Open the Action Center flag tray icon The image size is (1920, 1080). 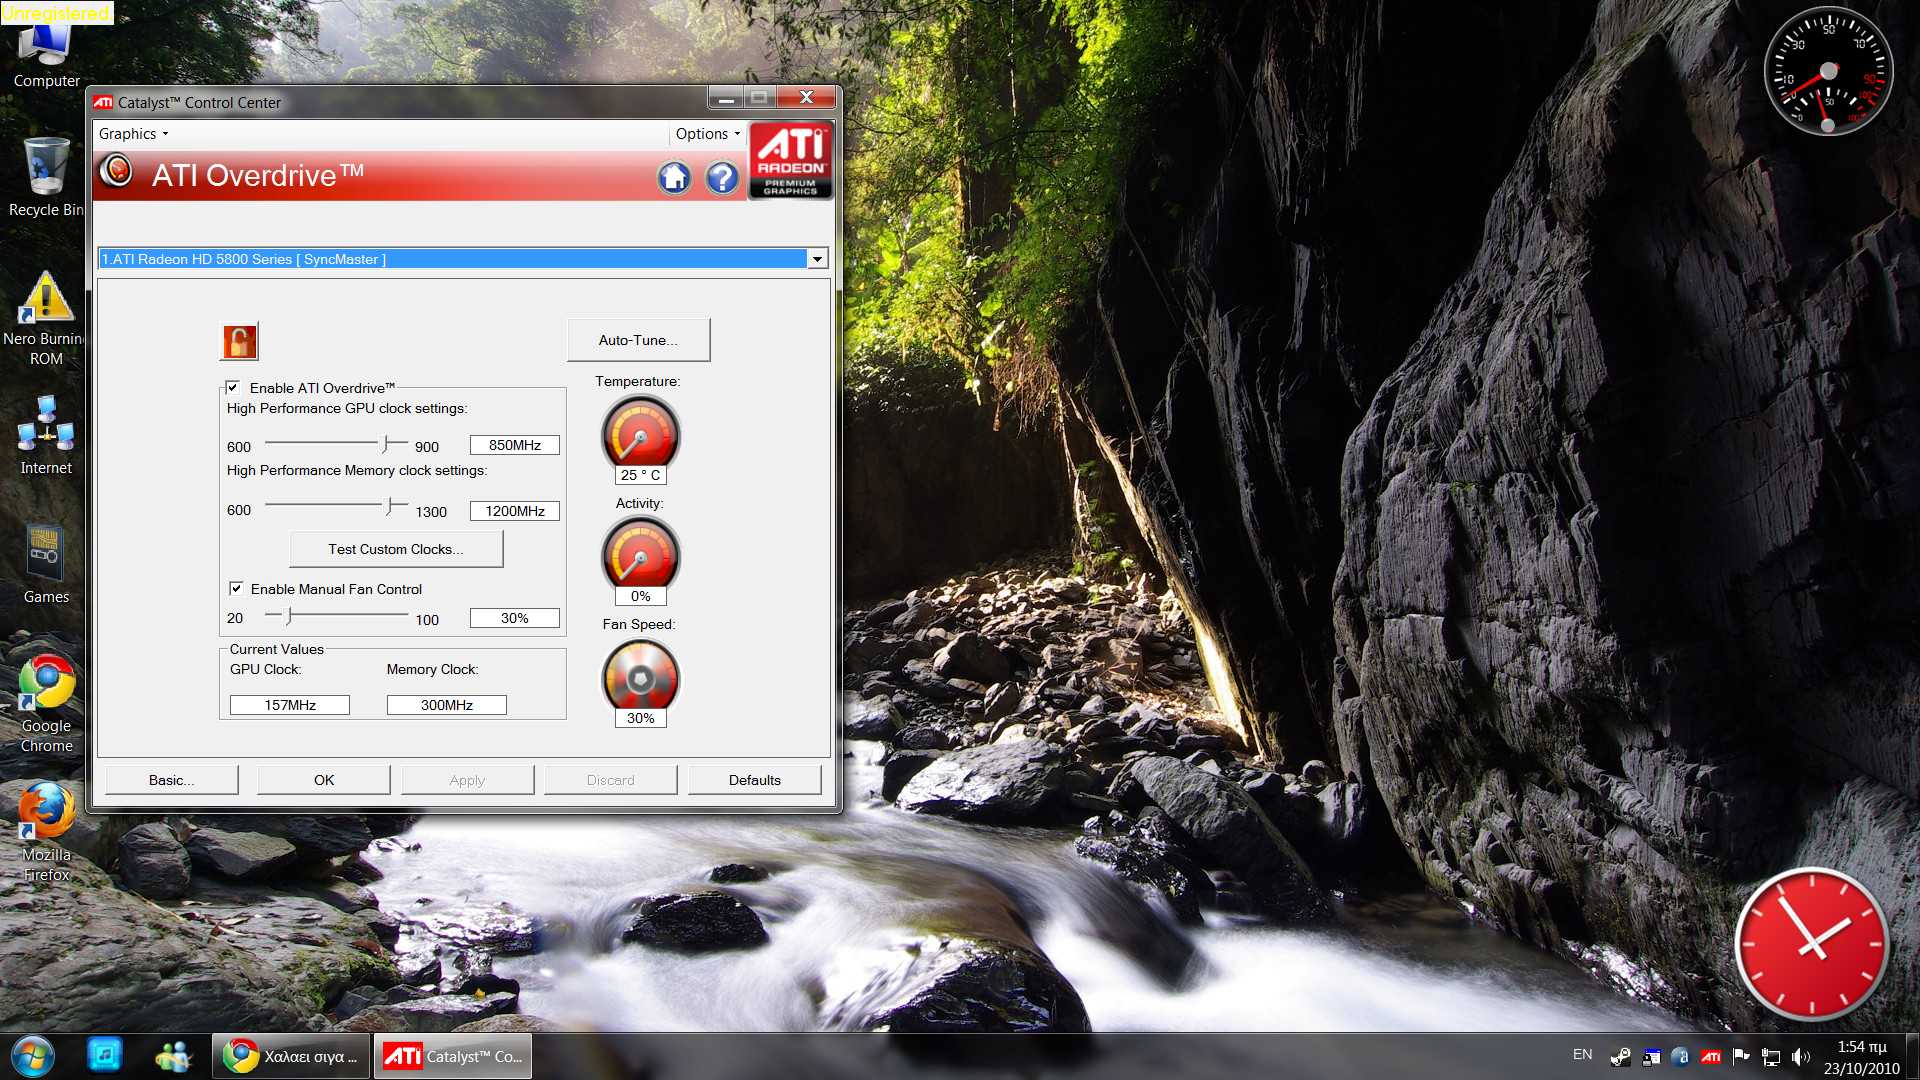(1741, 1056)
